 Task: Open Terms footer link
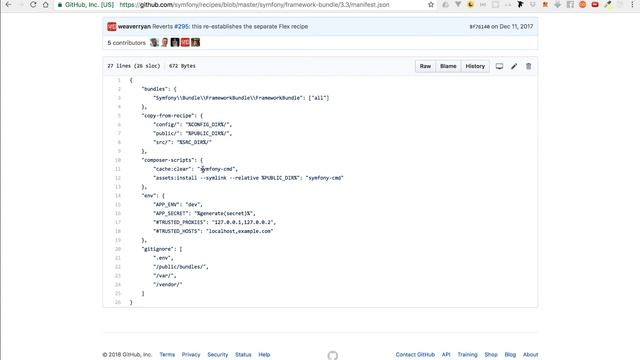click(x=167, y=355)
